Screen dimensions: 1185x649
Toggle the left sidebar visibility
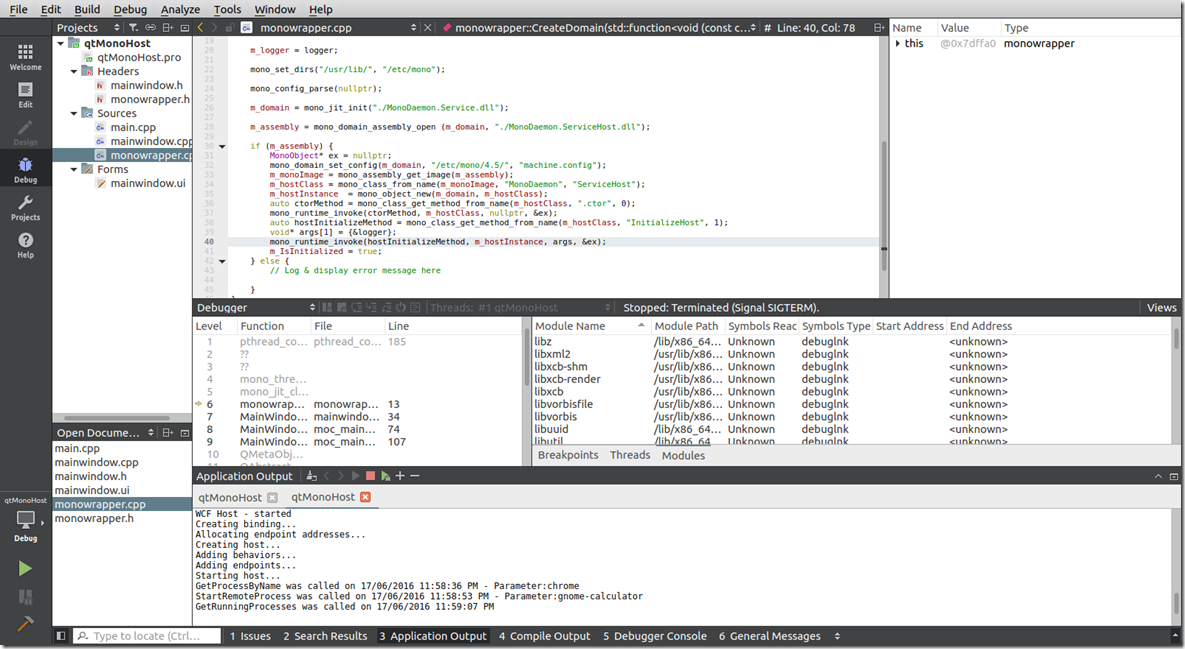coord(61,636)
